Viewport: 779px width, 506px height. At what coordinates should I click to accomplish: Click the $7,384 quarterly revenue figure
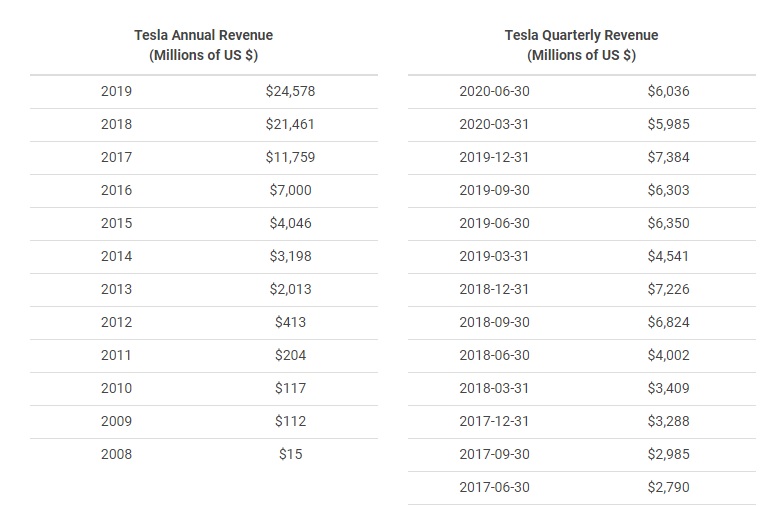tap(668, 157)
